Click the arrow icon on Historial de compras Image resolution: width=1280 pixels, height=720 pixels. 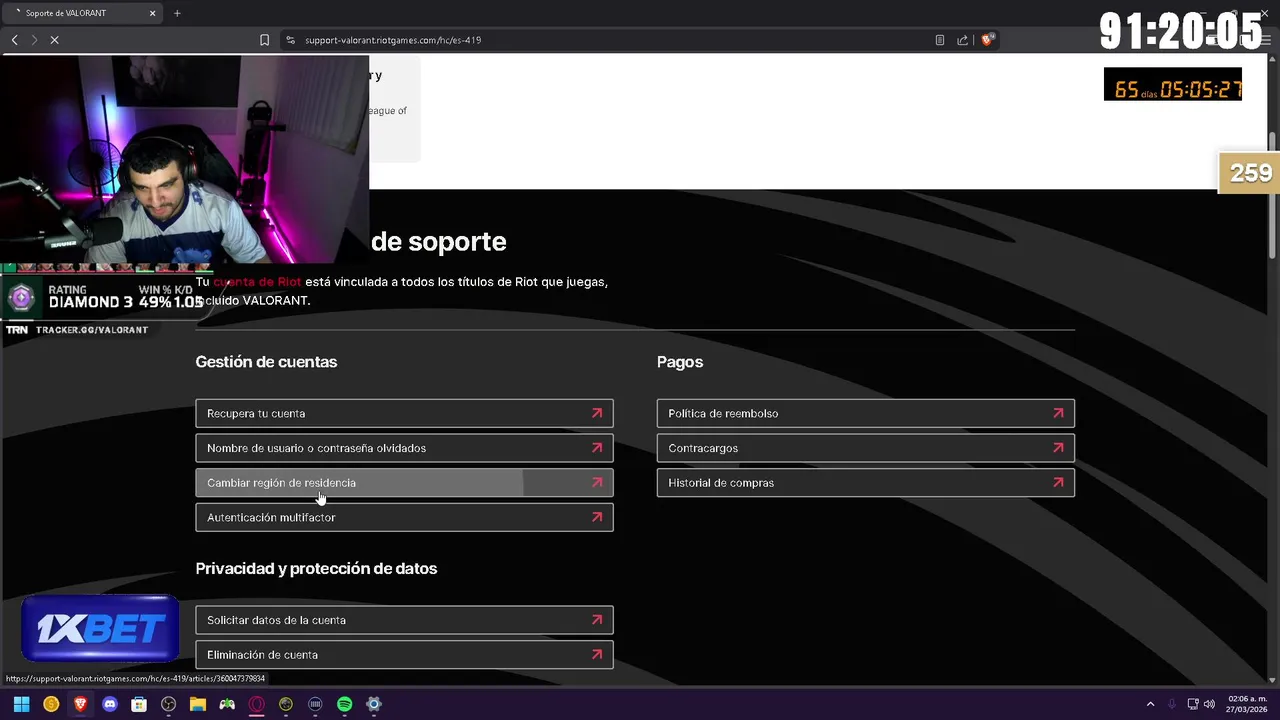(x=1058, y=483)
